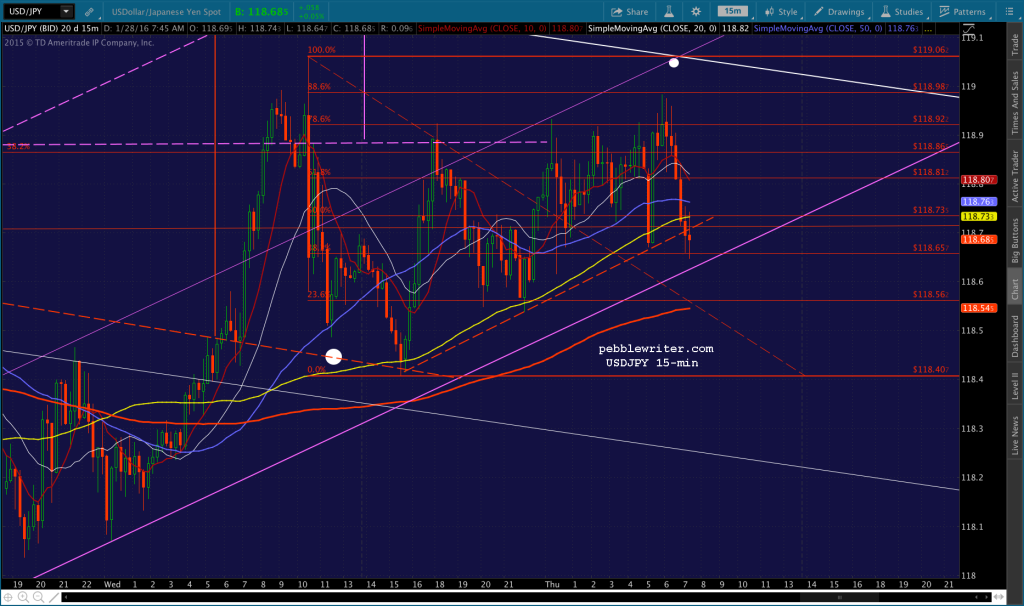
Task: Click the 100.0% Fibonacci retracement label
Action: click(321, 50)
